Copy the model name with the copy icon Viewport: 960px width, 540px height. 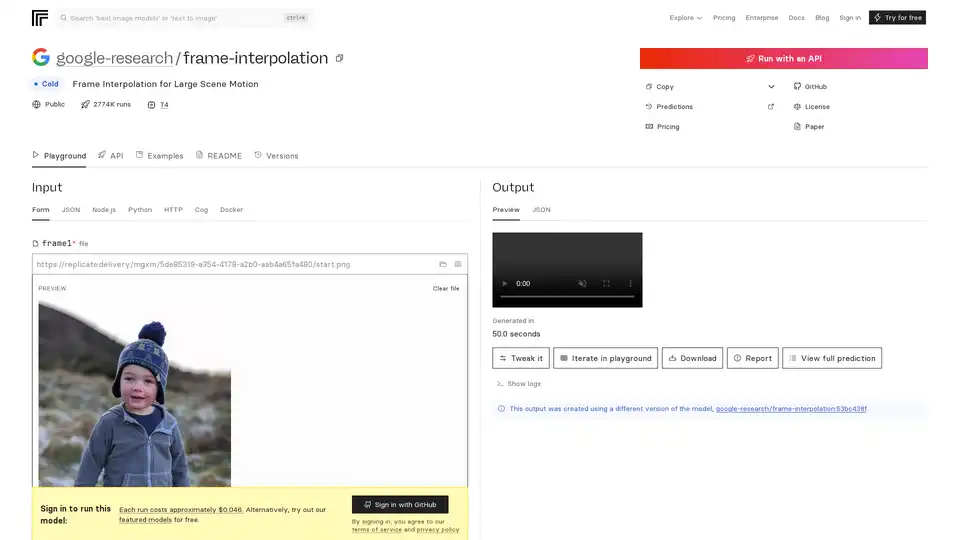pos(340,58)
